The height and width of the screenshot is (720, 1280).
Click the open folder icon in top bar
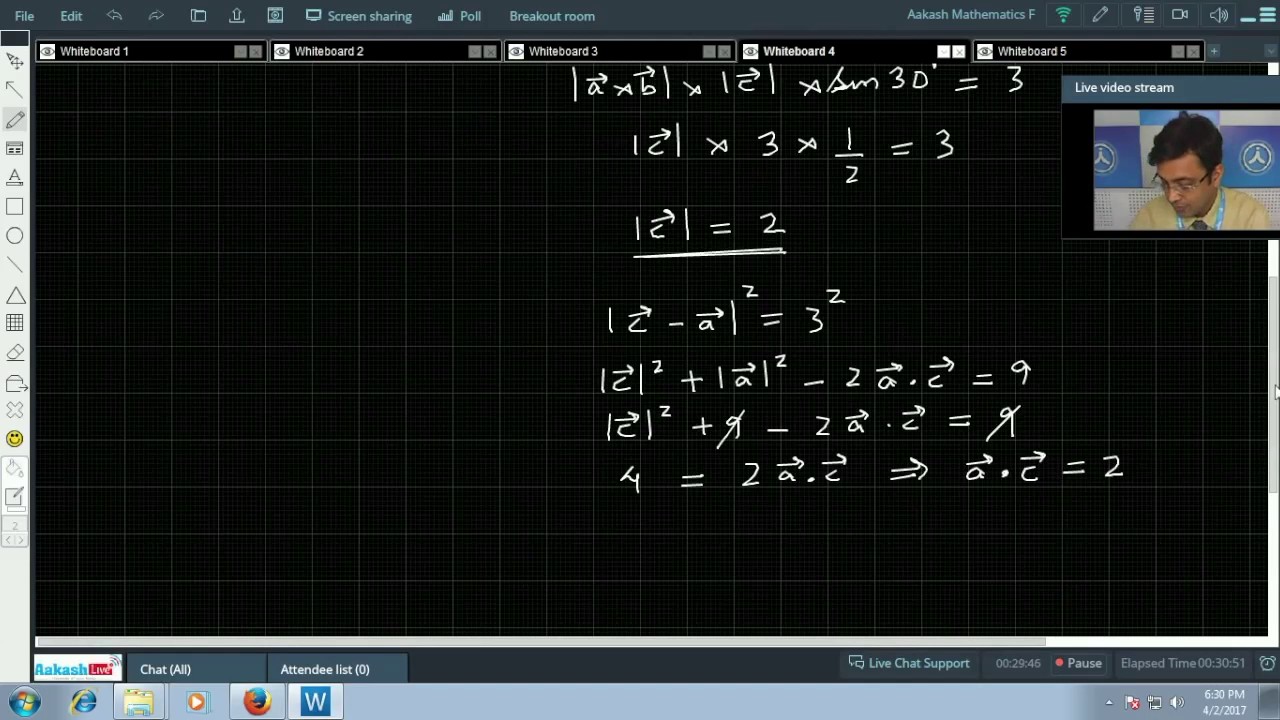pos(198,16)
